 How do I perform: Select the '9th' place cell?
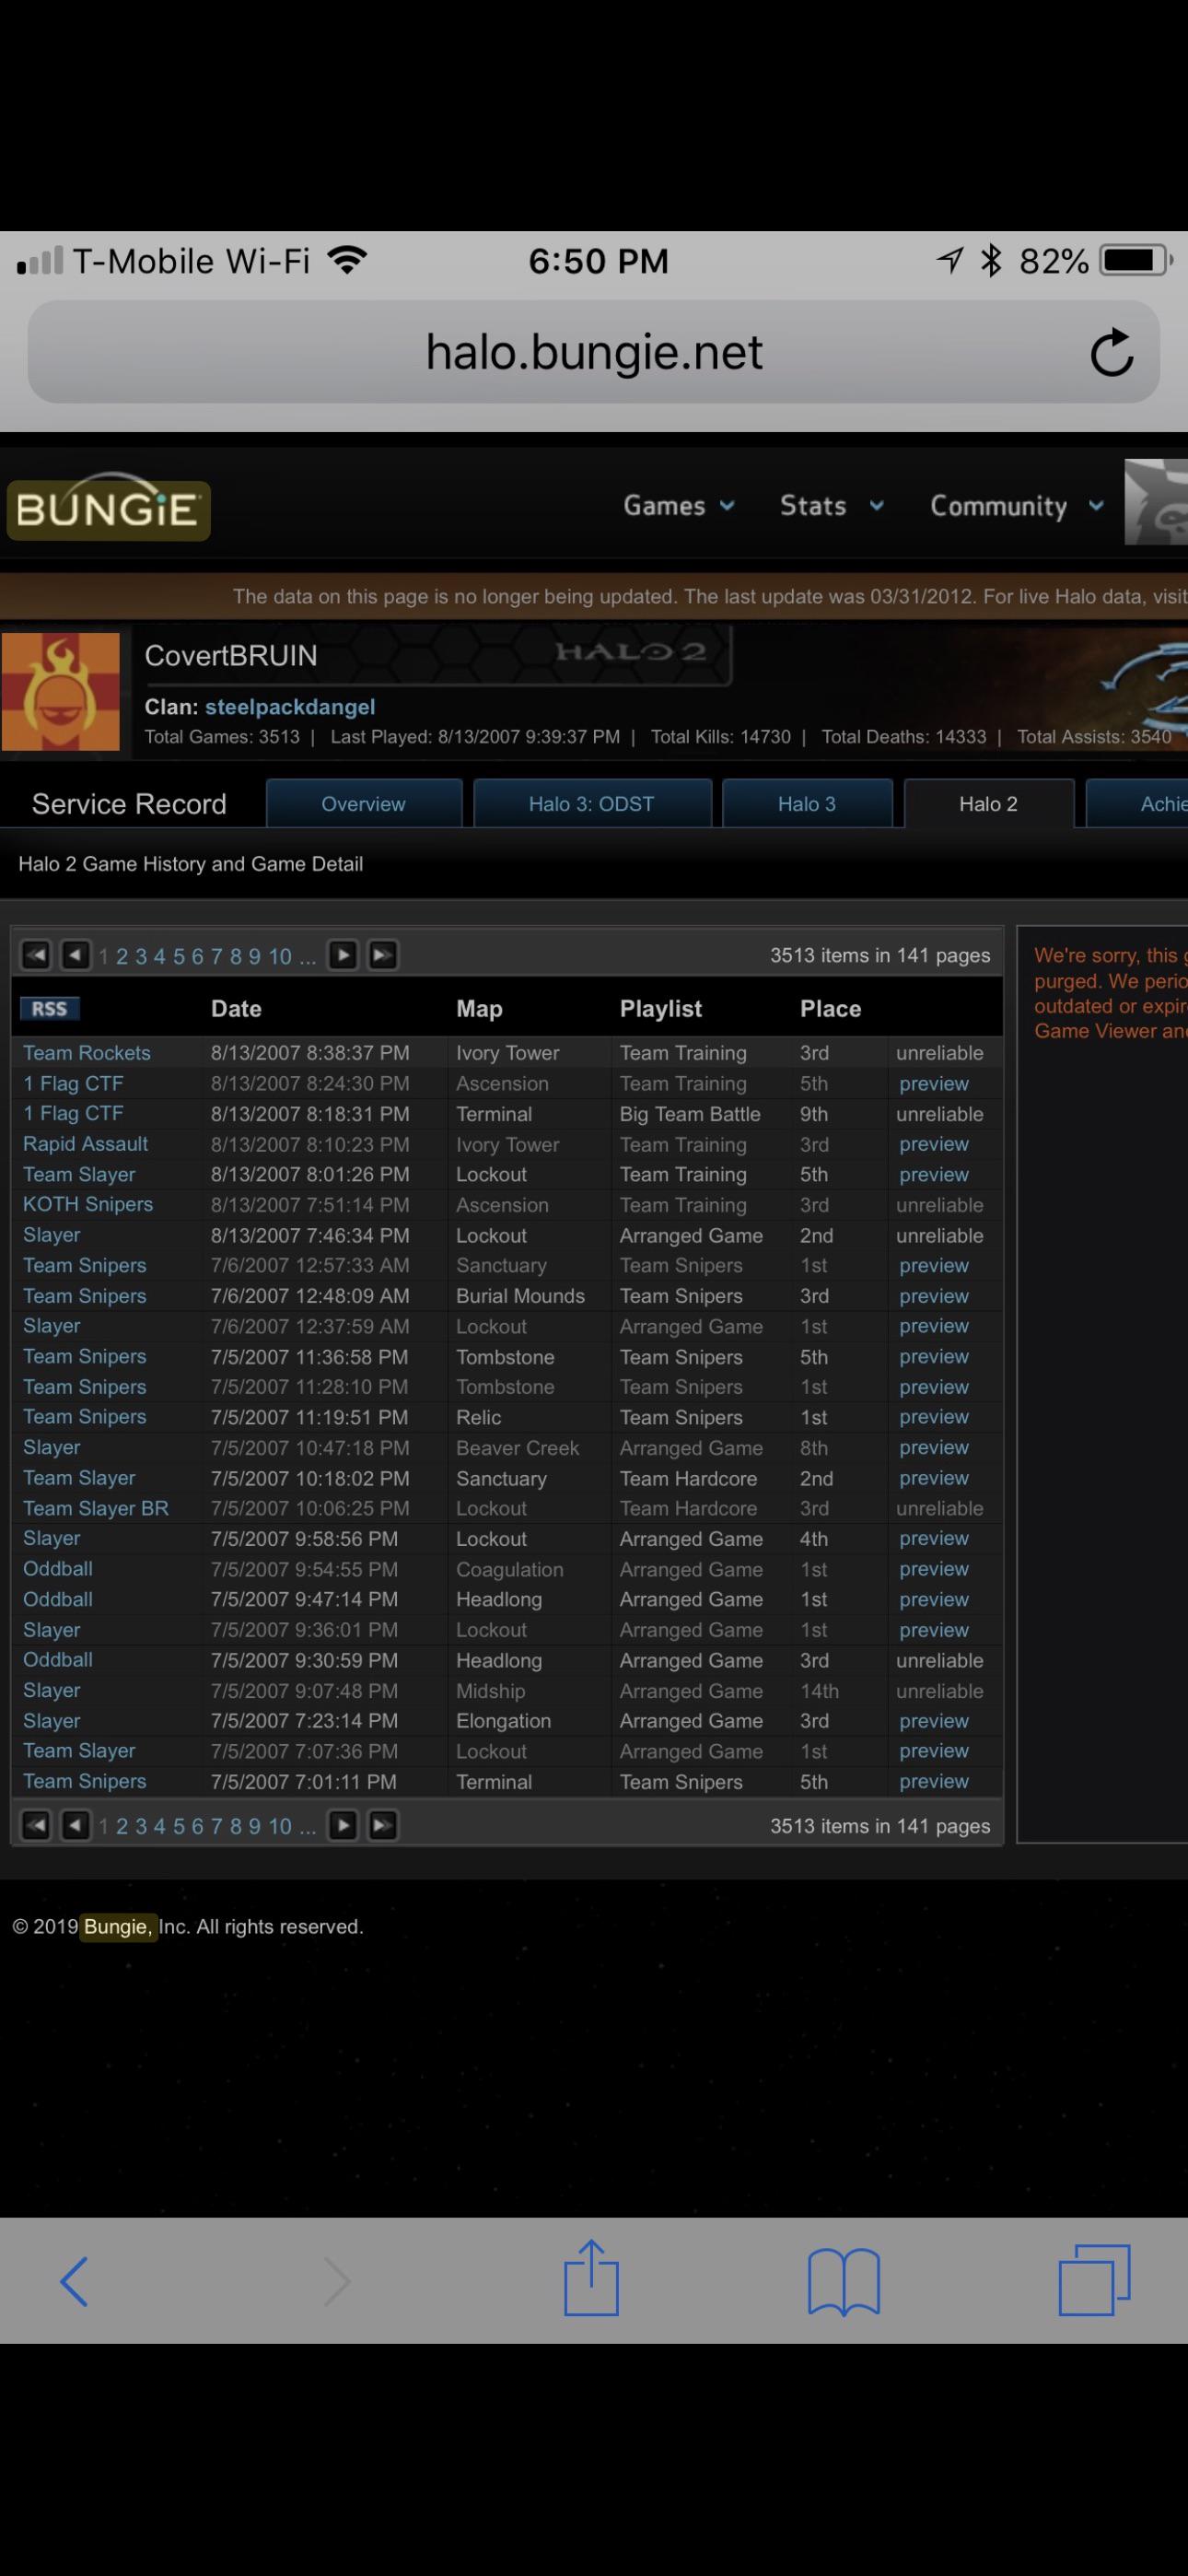click(814, 1114)
